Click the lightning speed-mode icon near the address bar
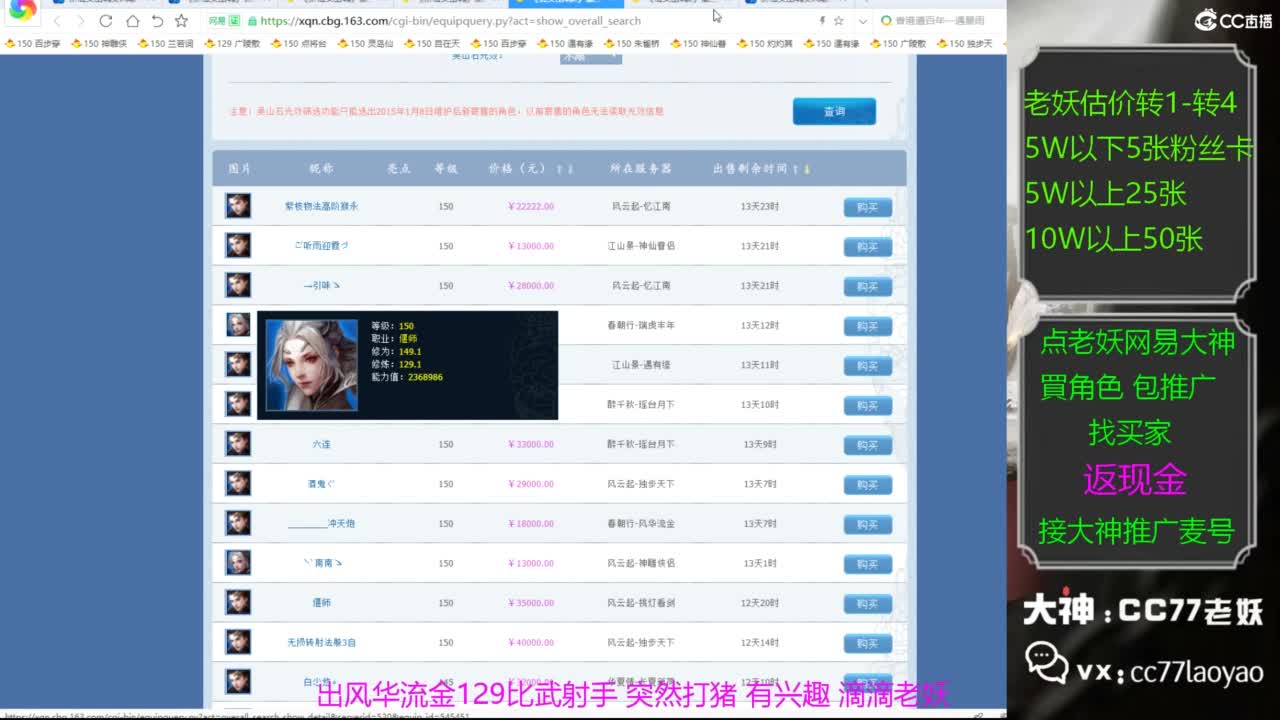The height and width of the screenshot is (720, 1280). 821,21
